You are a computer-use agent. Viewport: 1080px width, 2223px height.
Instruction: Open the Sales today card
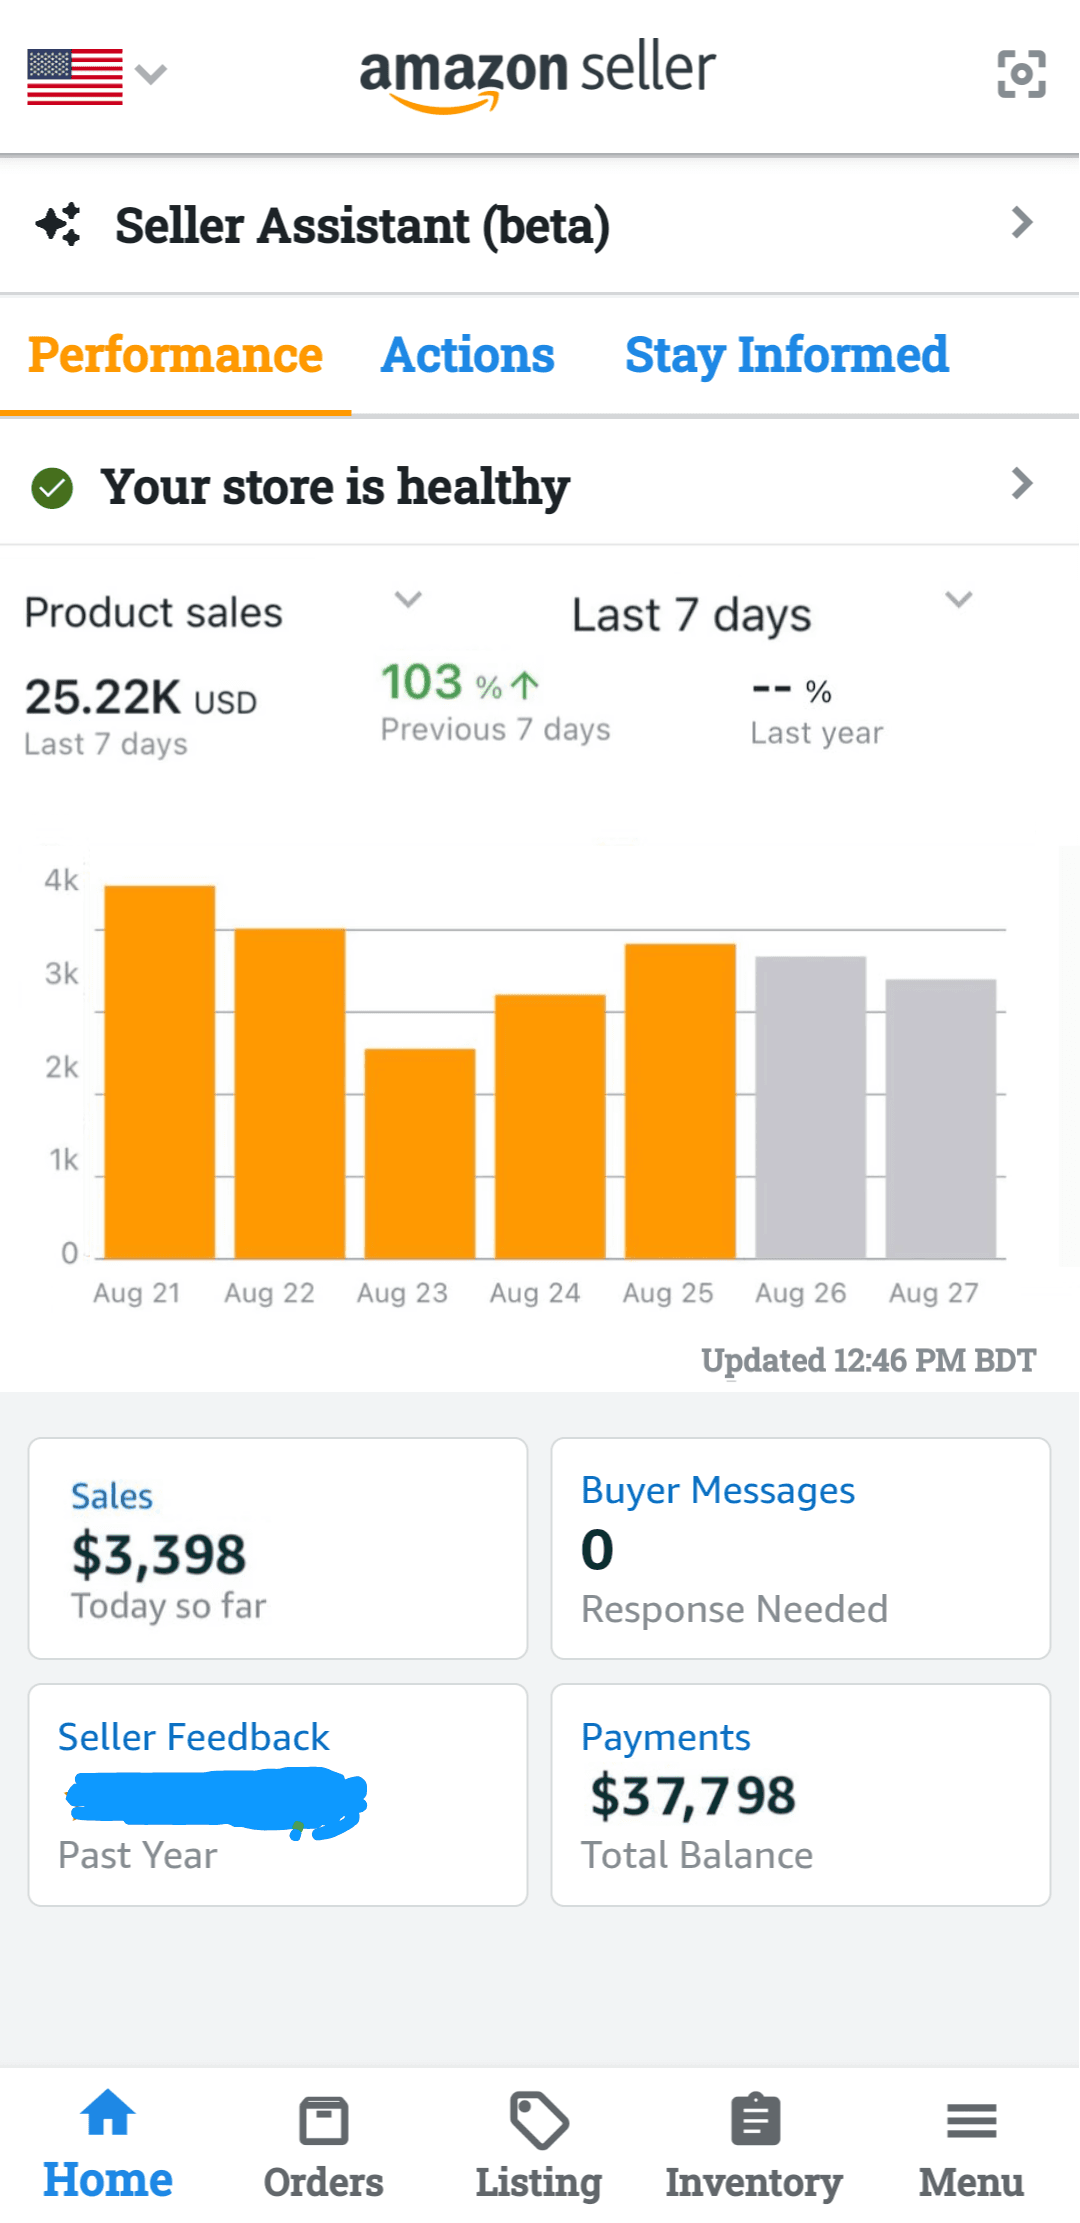pos(278,1548)
